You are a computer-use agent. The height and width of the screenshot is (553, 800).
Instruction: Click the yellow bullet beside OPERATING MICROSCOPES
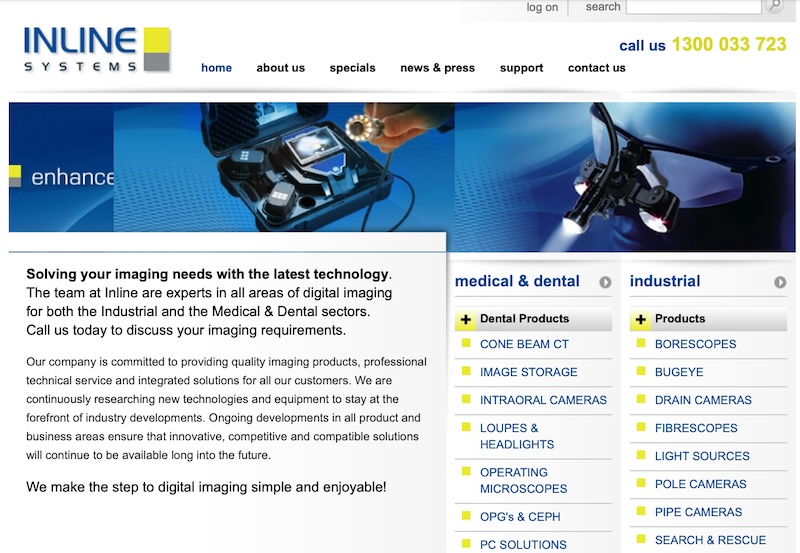(466, 471)
